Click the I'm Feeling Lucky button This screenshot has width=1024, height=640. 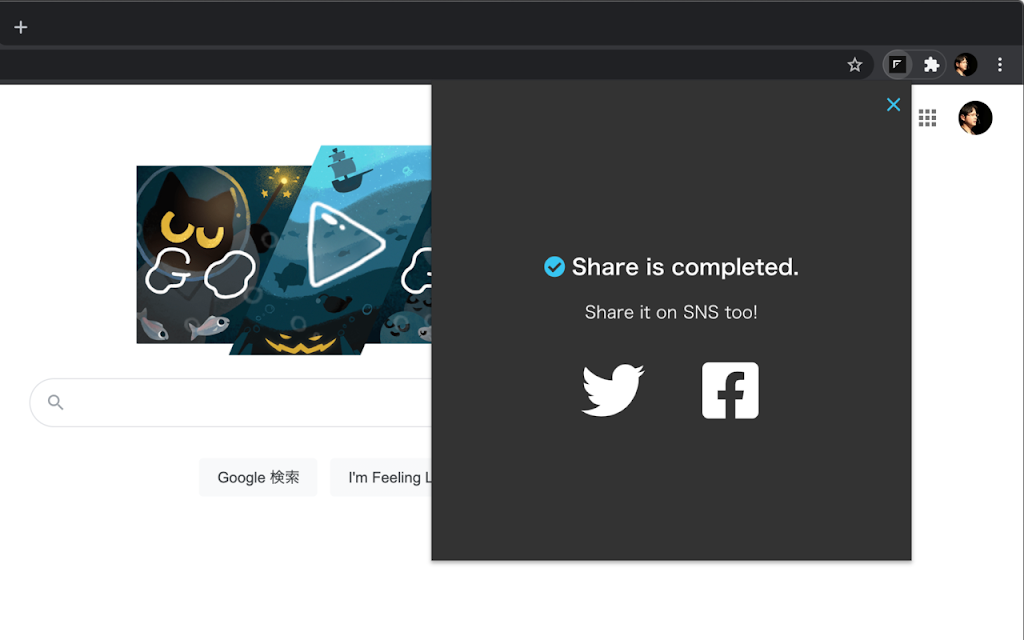[381, 477]
